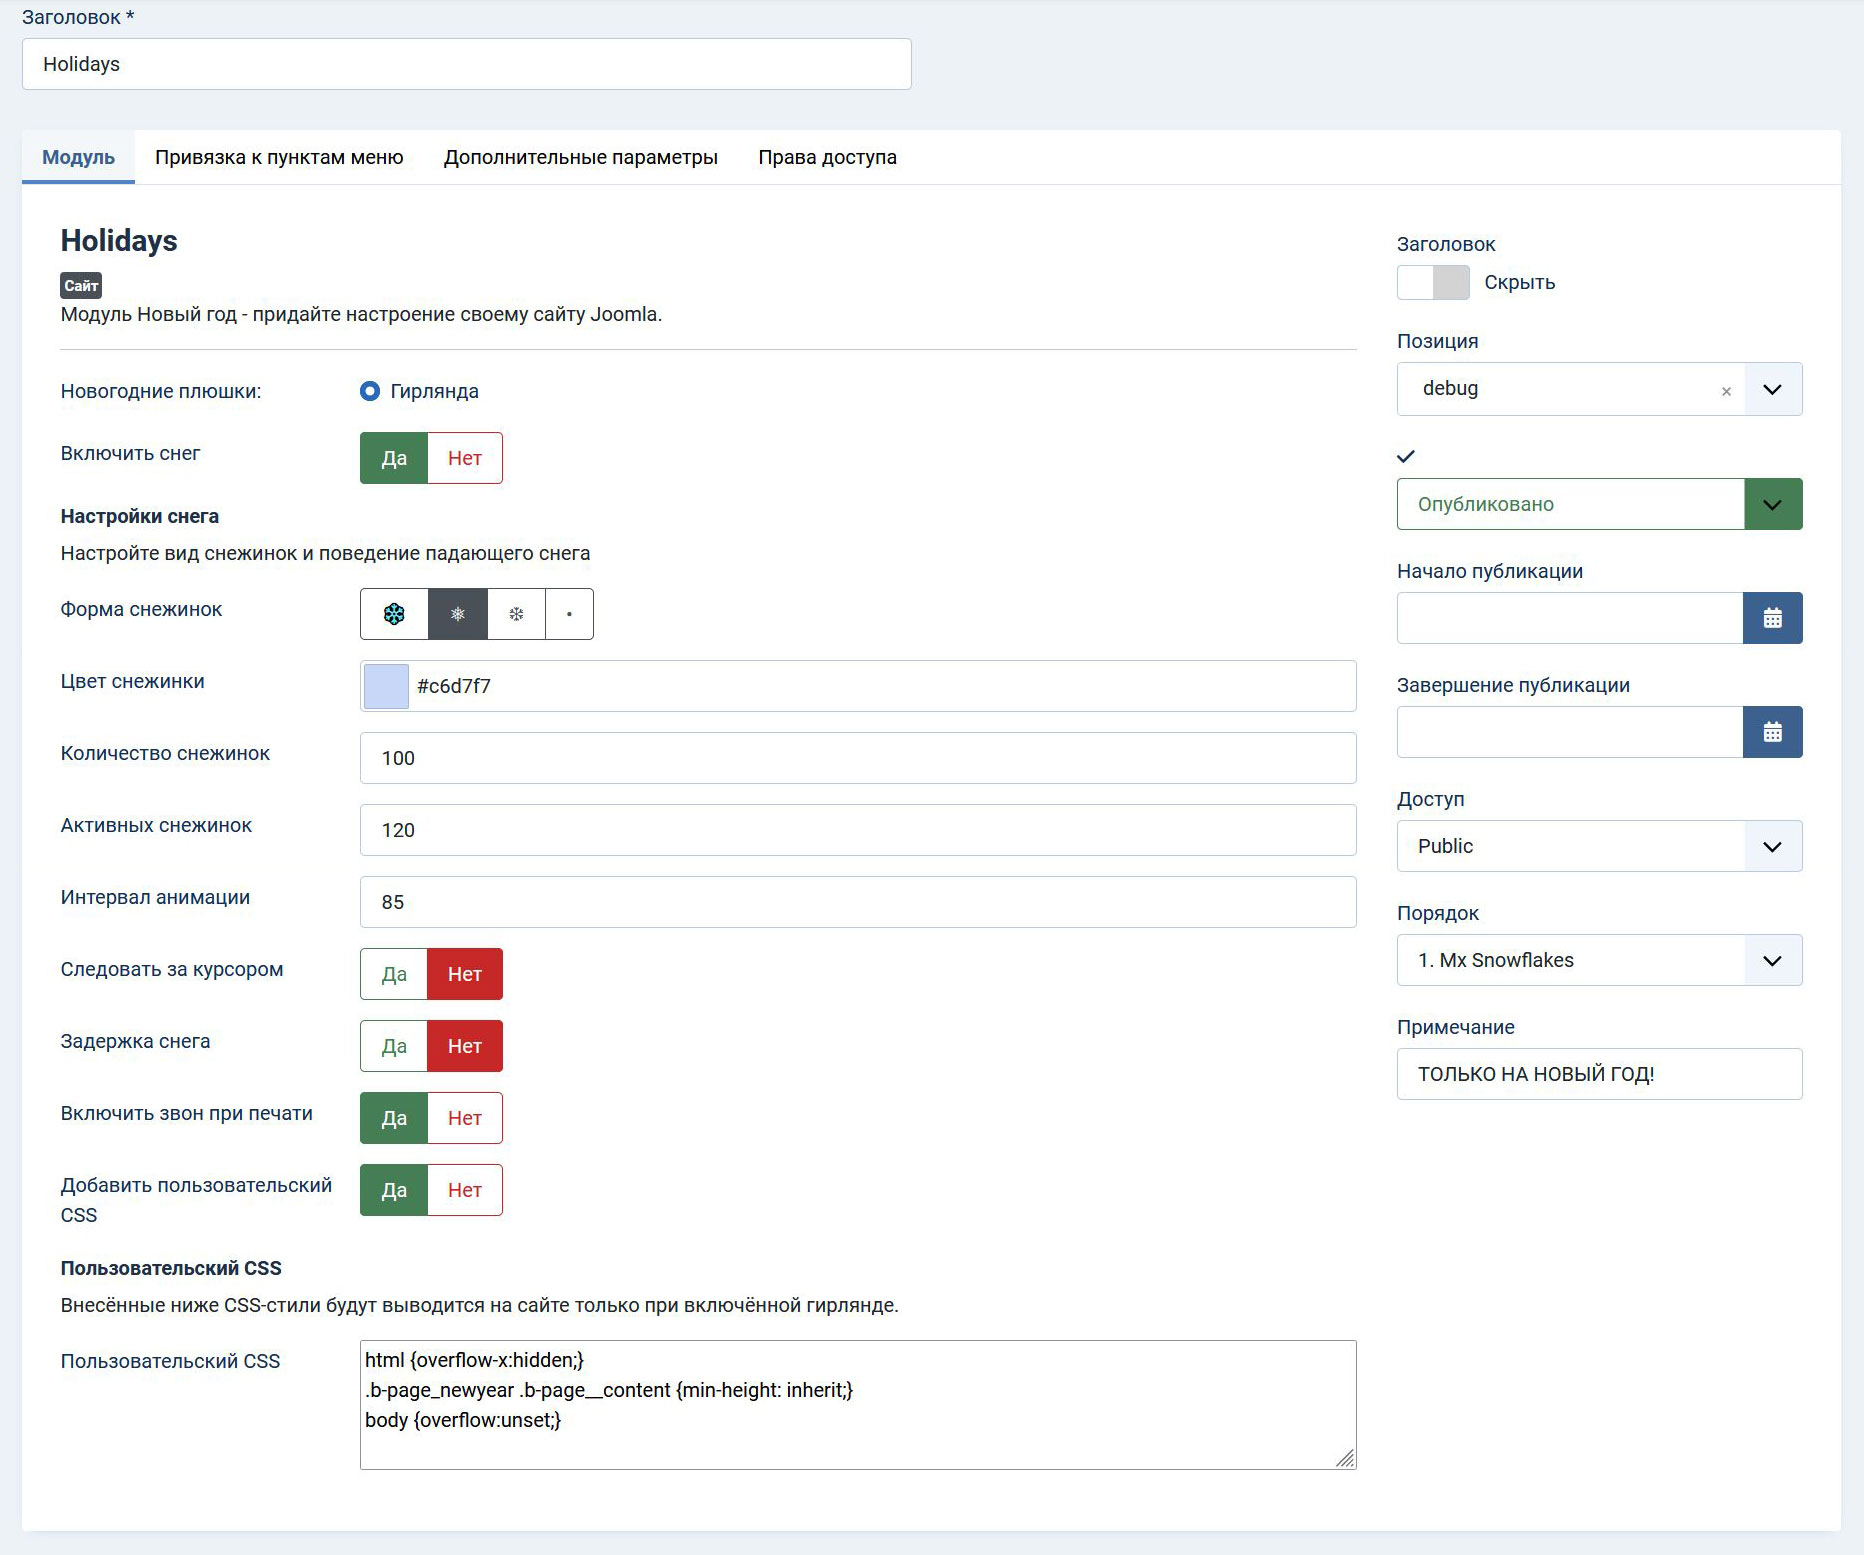This screenshot has height=1555, width=1864.
Task: Click the Скрыть label
Action: pyautogui.click(x=1520, y=283)
